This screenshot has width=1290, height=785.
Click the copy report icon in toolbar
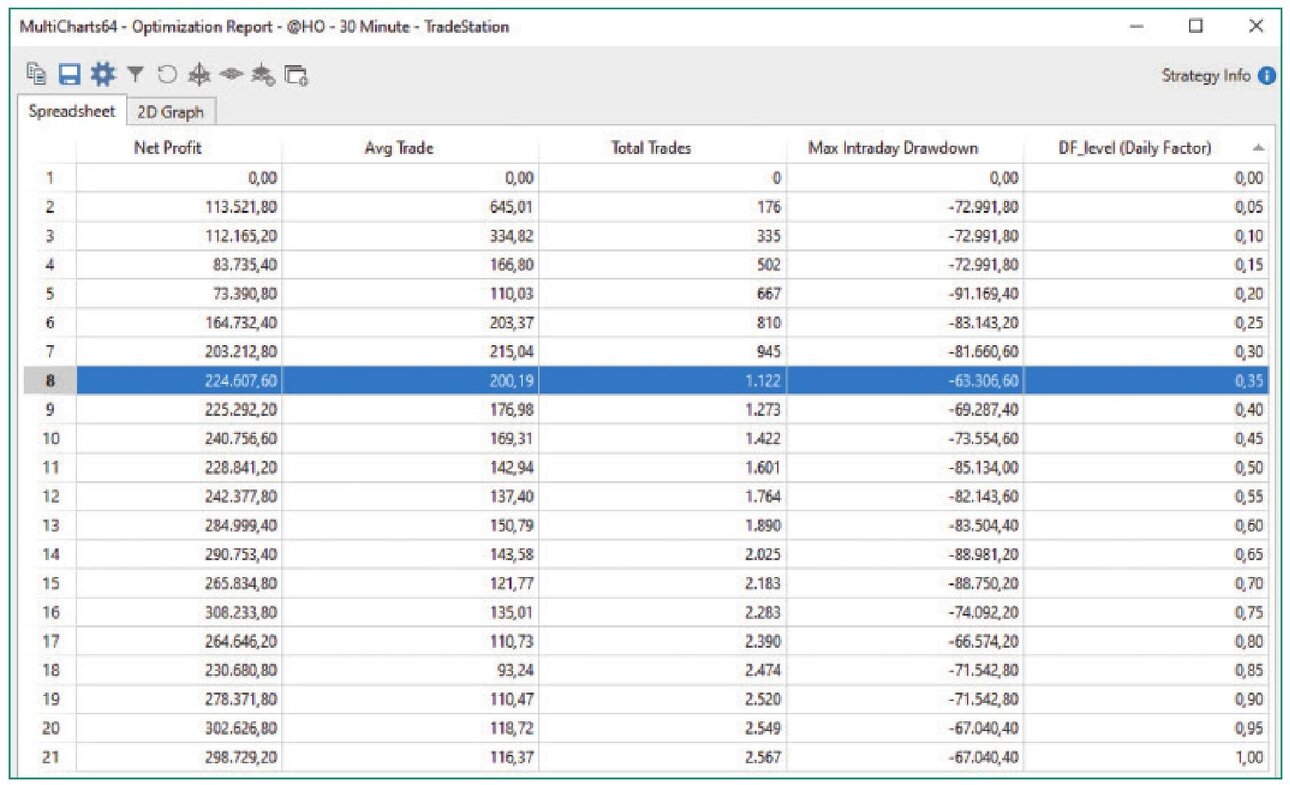pyautogui.click(x=37, y=74)
